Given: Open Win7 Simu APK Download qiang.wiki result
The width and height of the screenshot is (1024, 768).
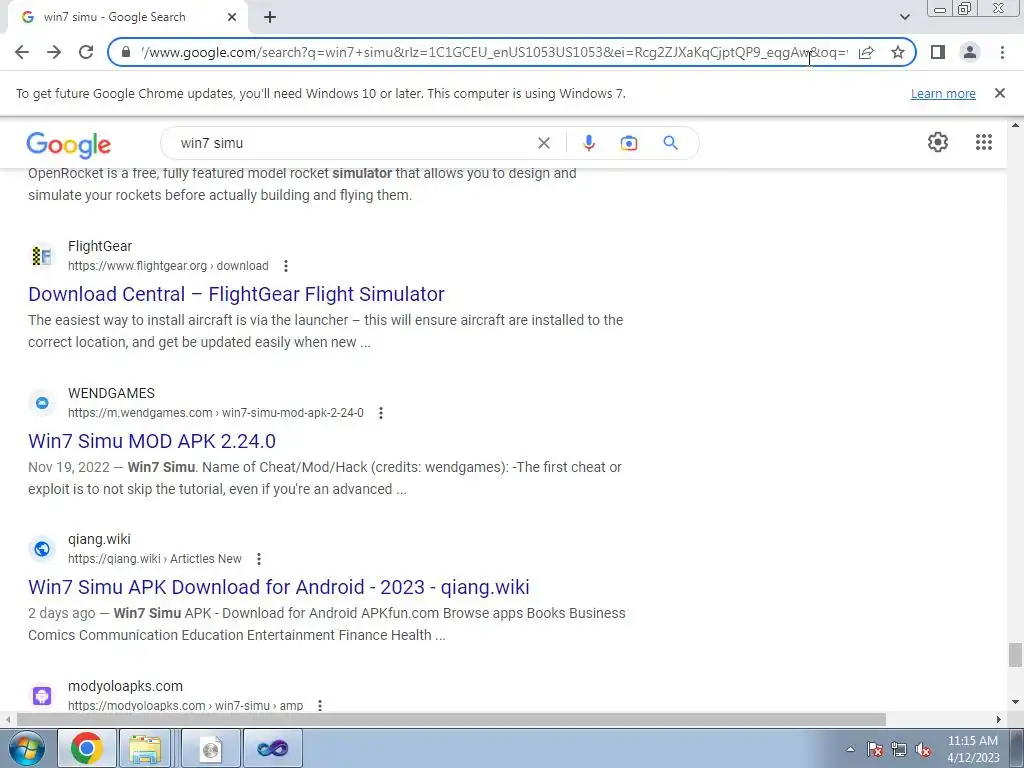Looking at the screenshot, I should (x=279, y=587).
